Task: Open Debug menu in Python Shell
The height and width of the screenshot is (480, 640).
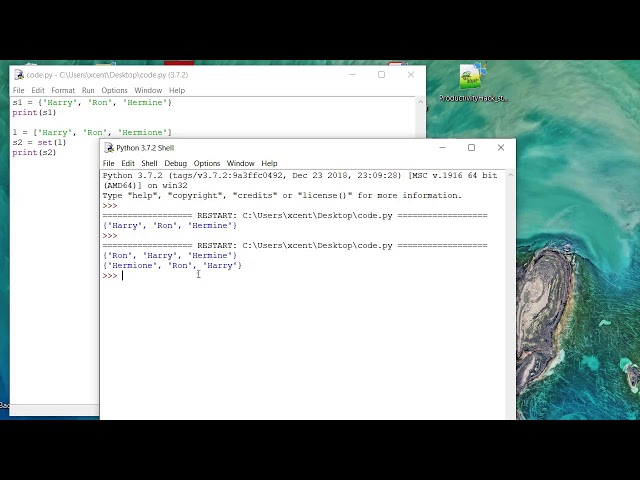Action: click(x=176, y=163)
